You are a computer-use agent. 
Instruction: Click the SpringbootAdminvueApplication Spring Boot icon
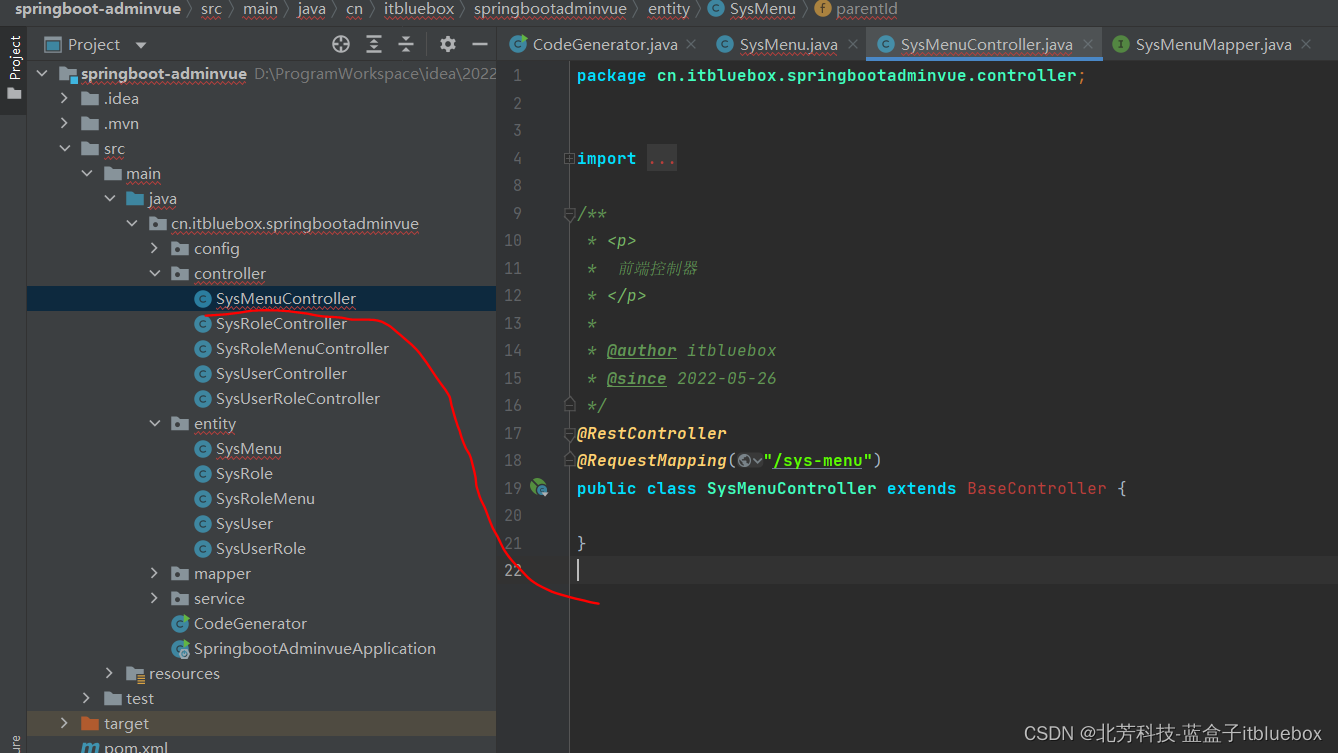pyautogui.click(x=180, y=648)
